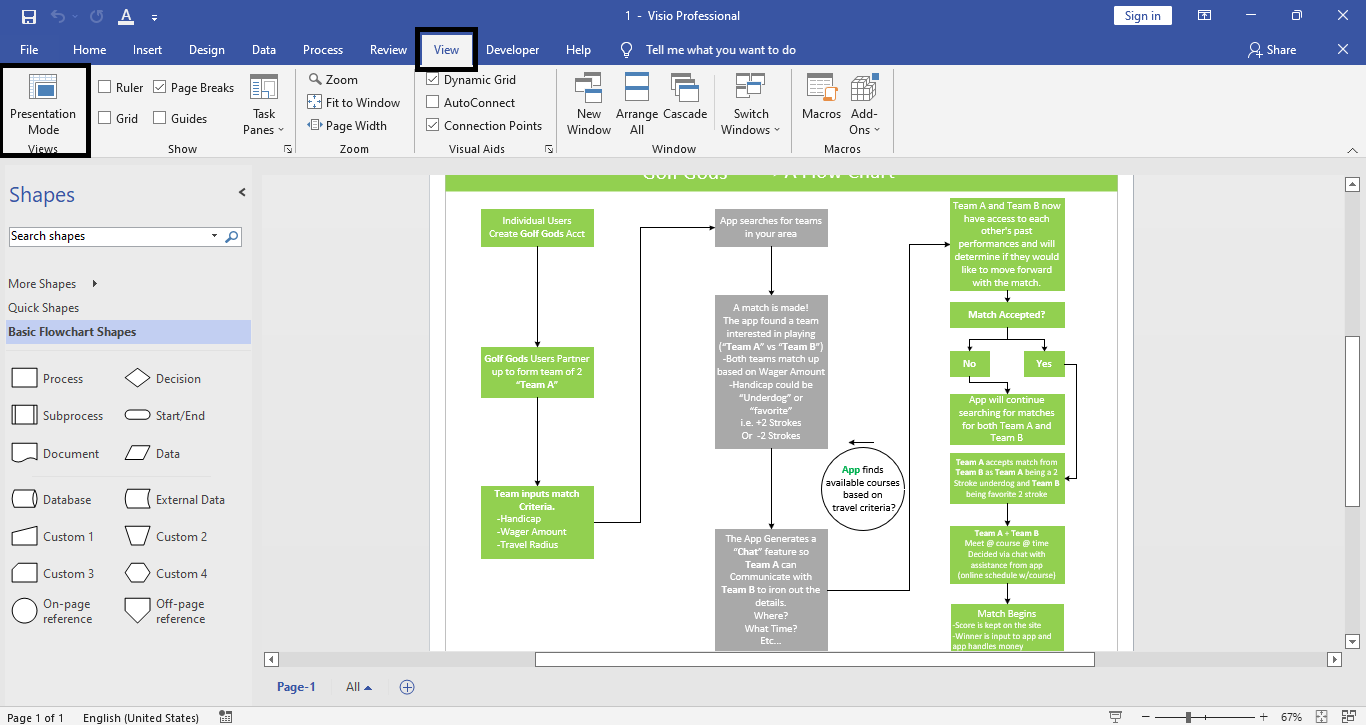This screenshot has width=1366, height=725.
Task: Open Ribbon Display Options icon
Action: click(1205, 16)
